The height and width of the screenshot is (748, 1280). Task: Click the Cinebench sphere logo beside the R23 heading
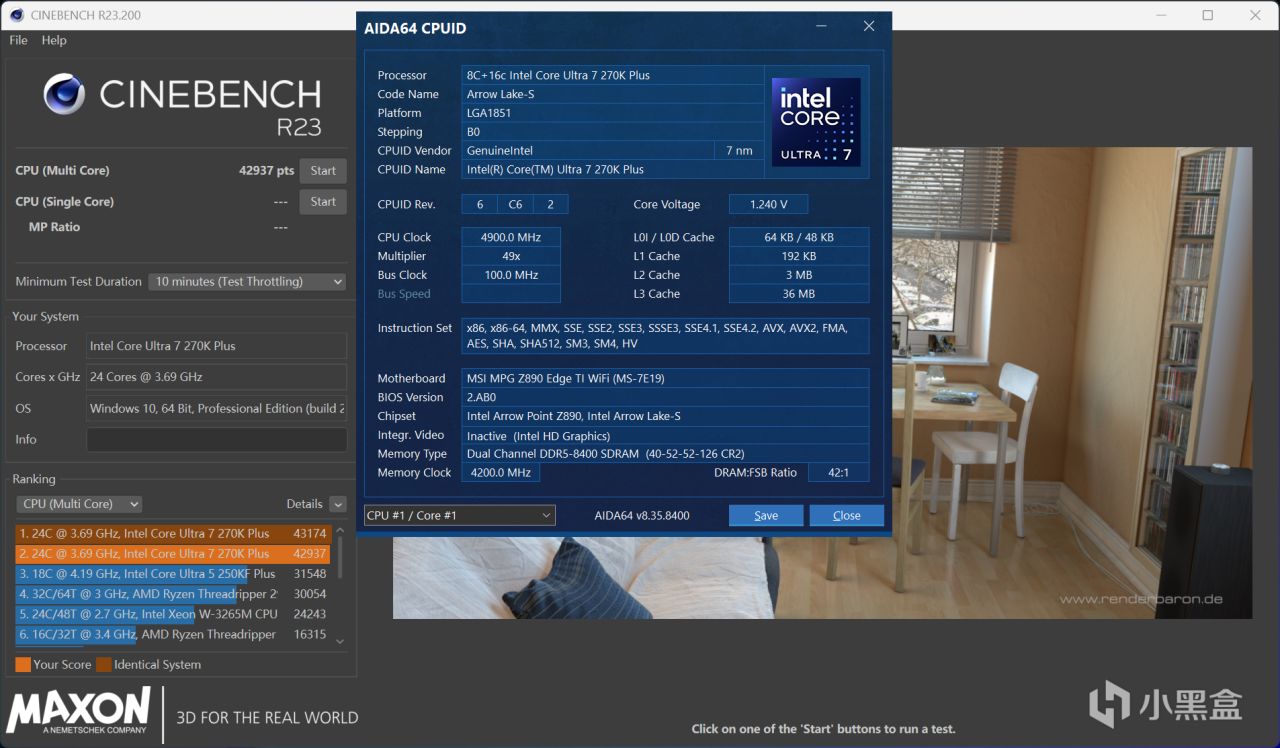pyautogui.click(x=64, y=94)
